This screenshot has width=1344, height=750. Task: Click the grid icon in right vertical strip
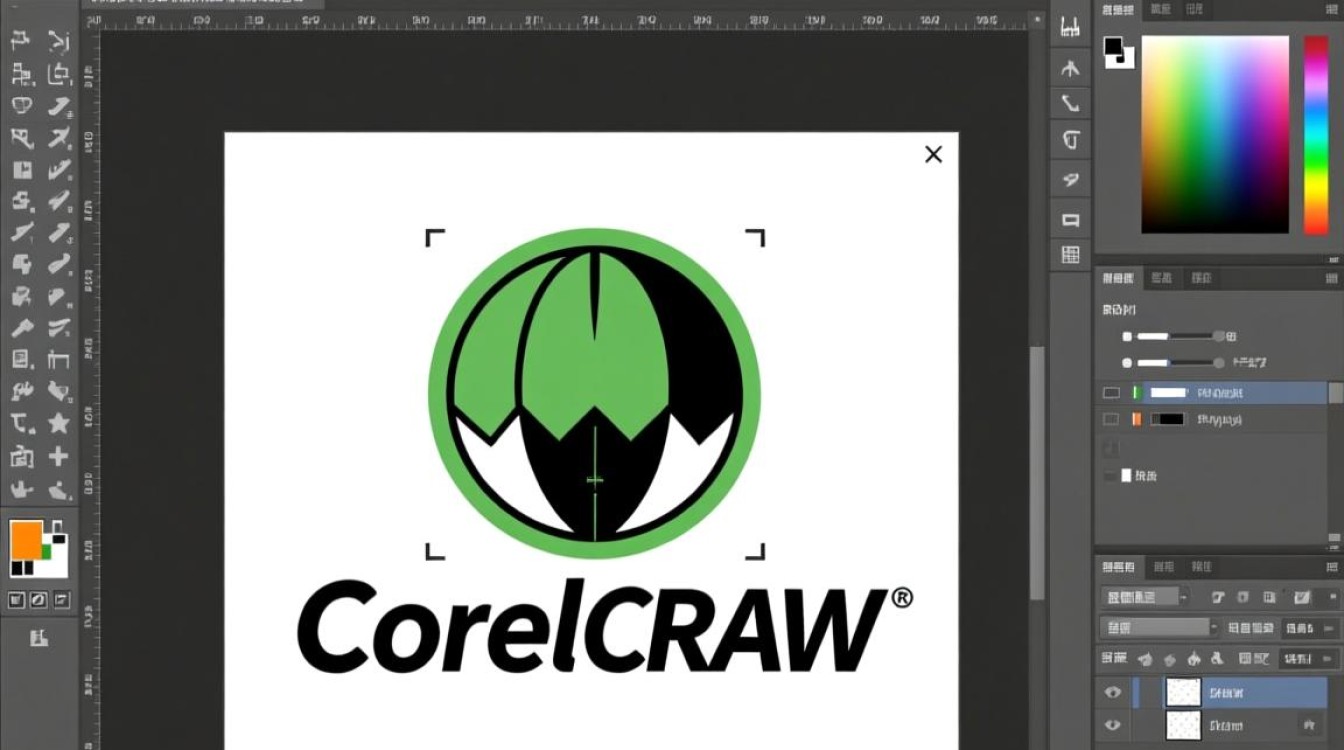1071,254
